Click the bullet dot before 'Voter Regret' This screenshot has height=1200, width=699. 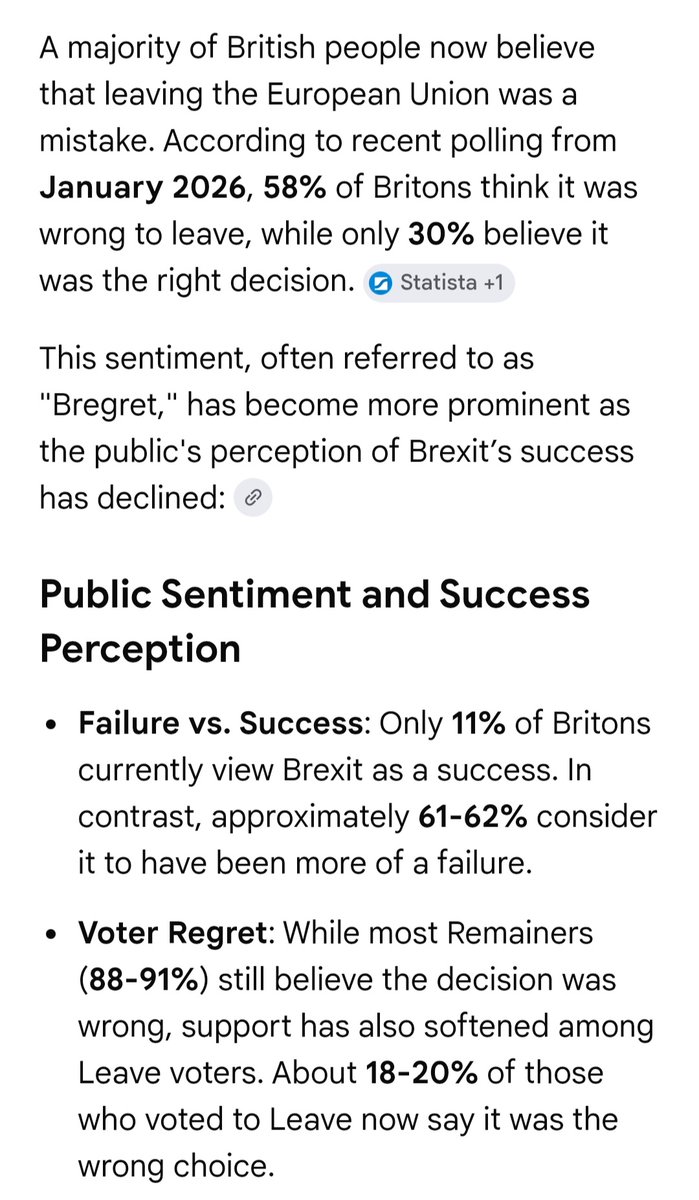[51, 934]
